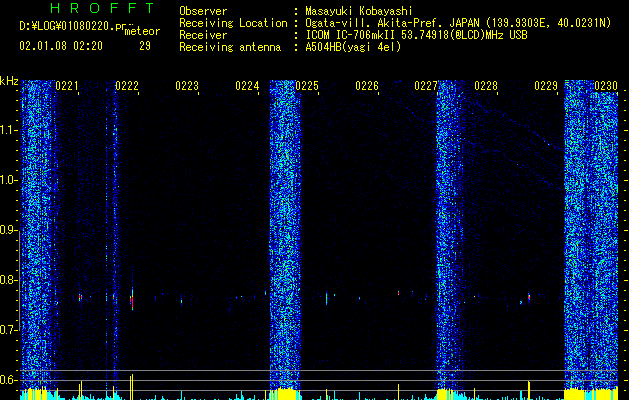This screenshot has height=400, width=629.
Task: Click the 0230 time marker
Action: [606, 86]
